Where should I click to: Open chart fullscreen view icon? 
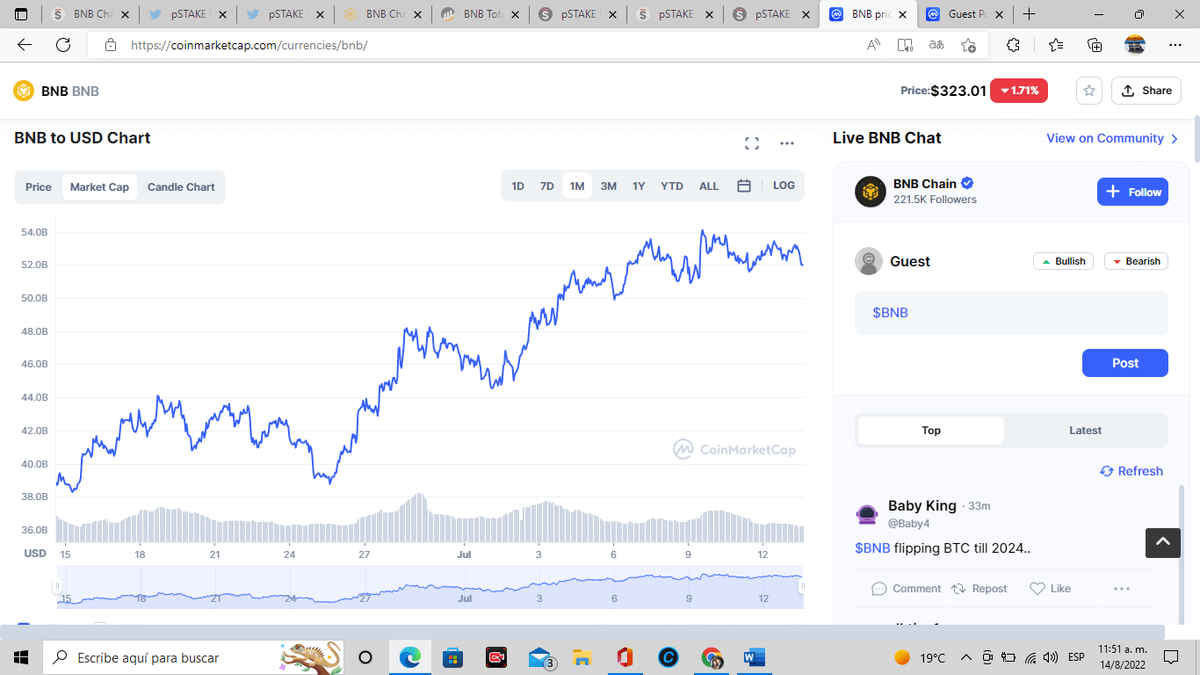[x=753, y=143]
